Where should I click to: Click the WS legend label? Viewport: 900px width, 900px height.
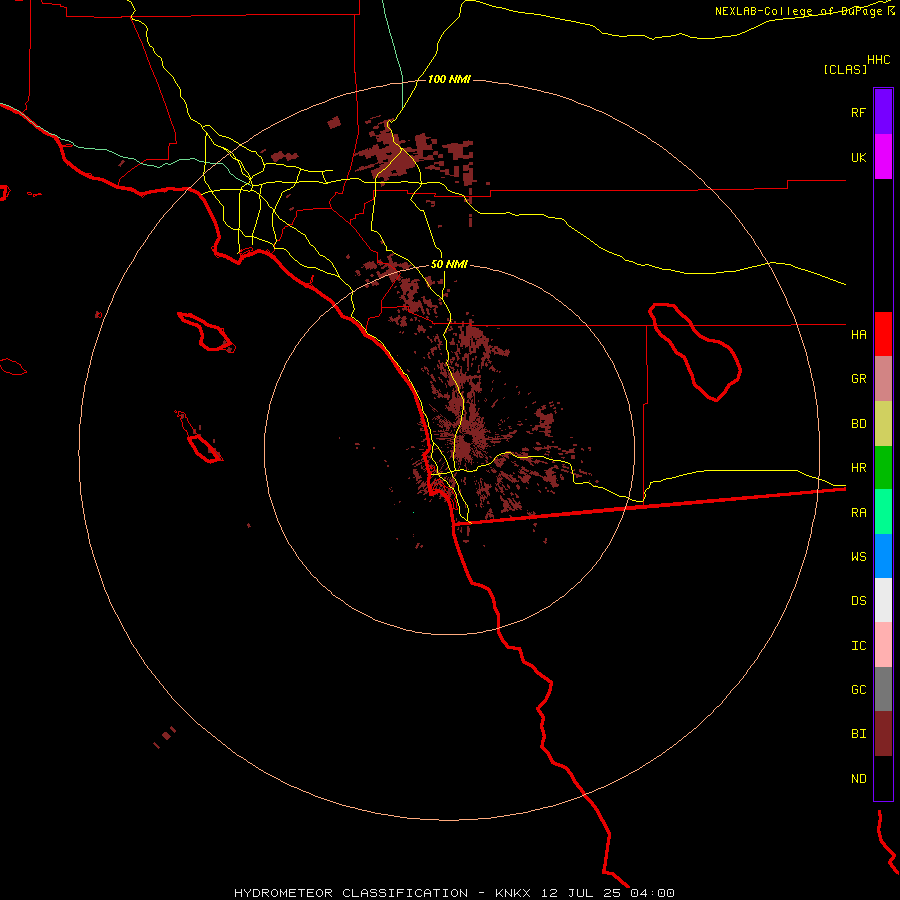(859, 557)
